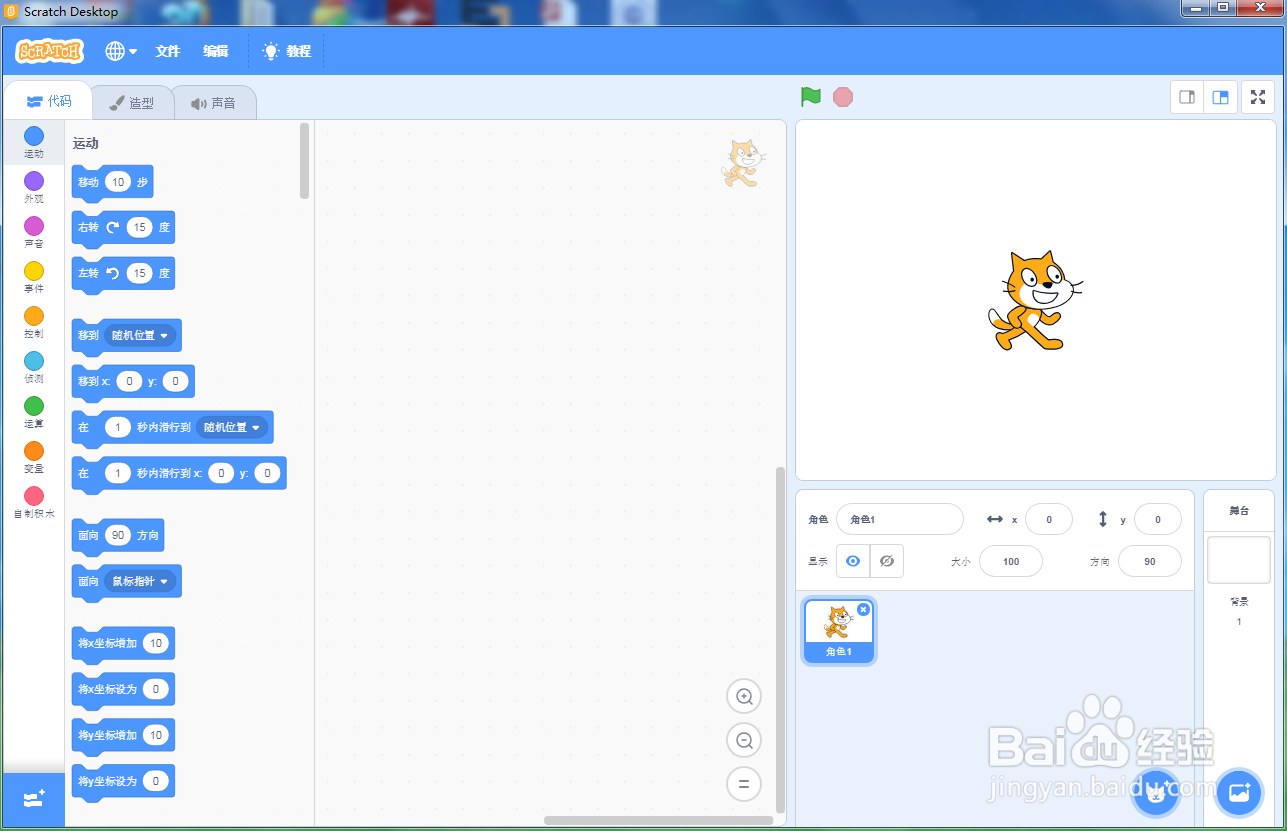Click the choose a backdrop button

[1239, 794]
